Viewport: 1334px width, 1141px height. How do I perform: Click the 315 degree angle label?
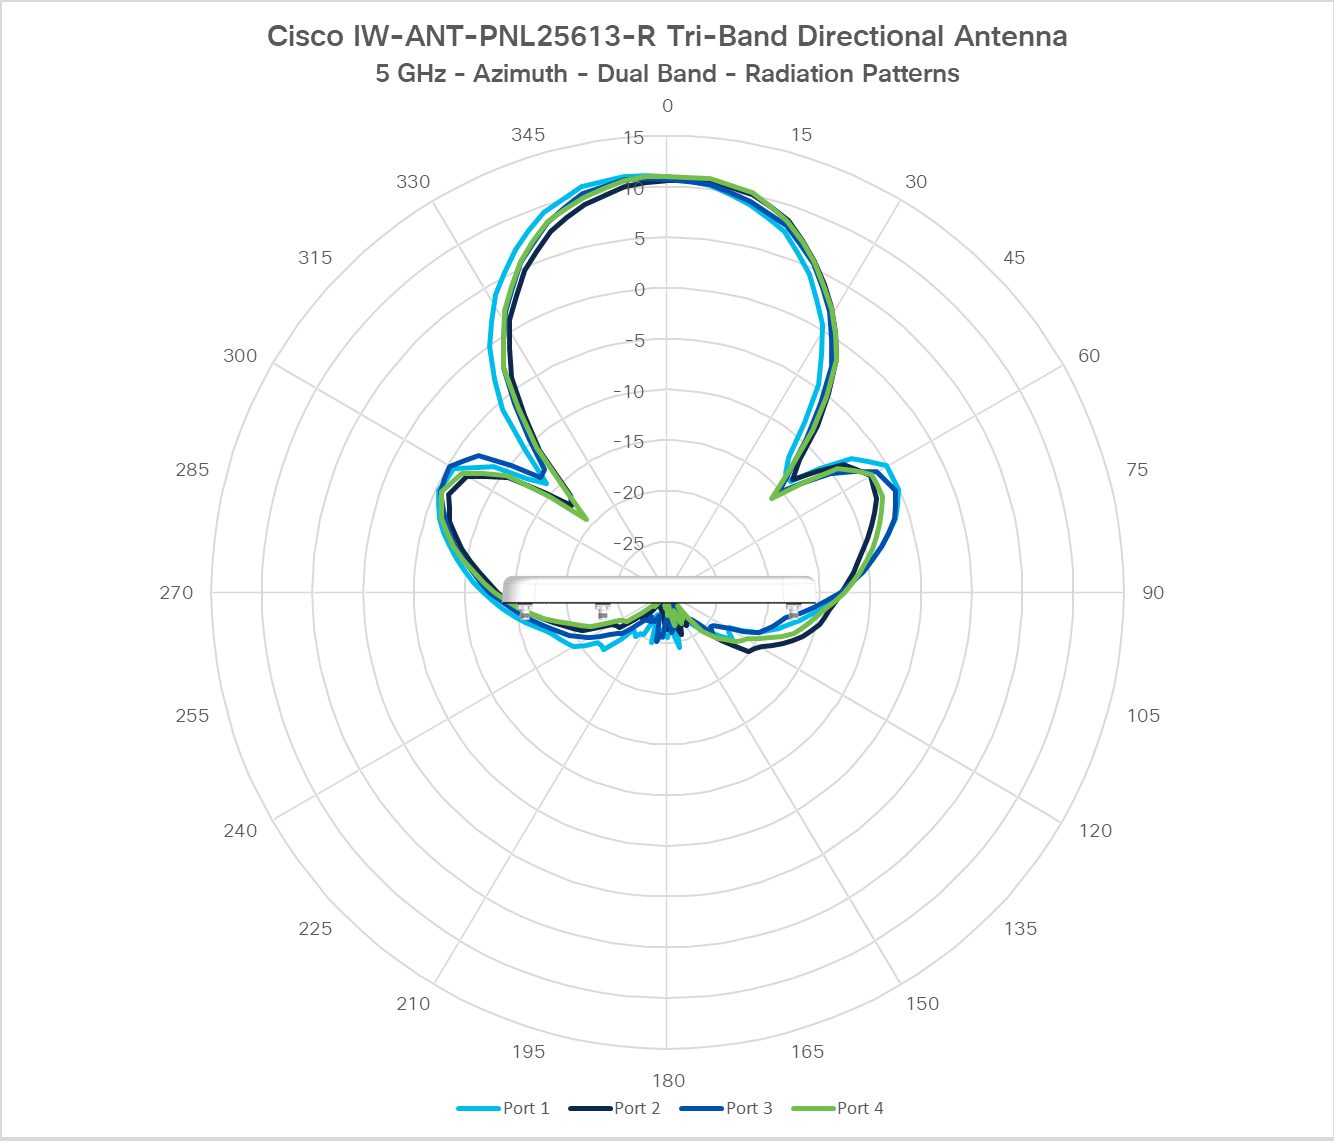click(315, 258)
